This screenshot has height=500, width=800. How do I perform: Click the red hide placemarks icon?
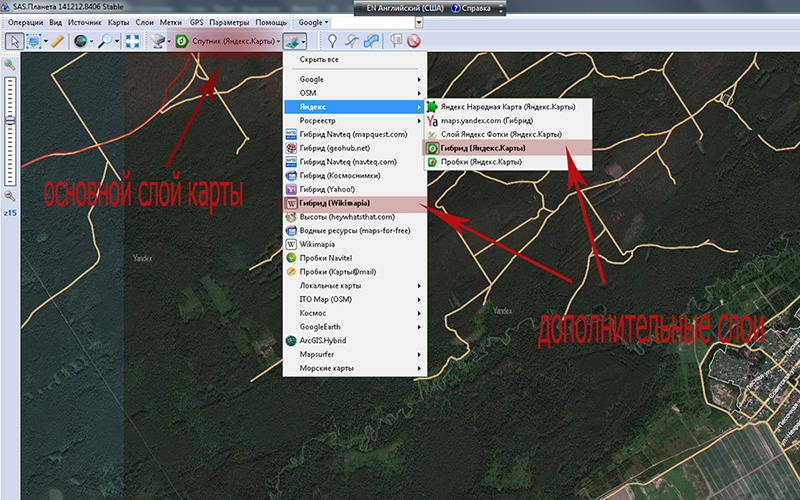pos(413,41)
